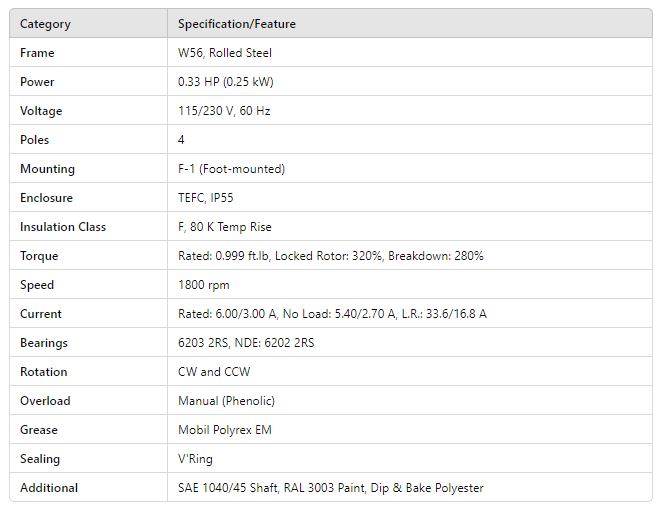Select the Frame row label

point(37,53)
